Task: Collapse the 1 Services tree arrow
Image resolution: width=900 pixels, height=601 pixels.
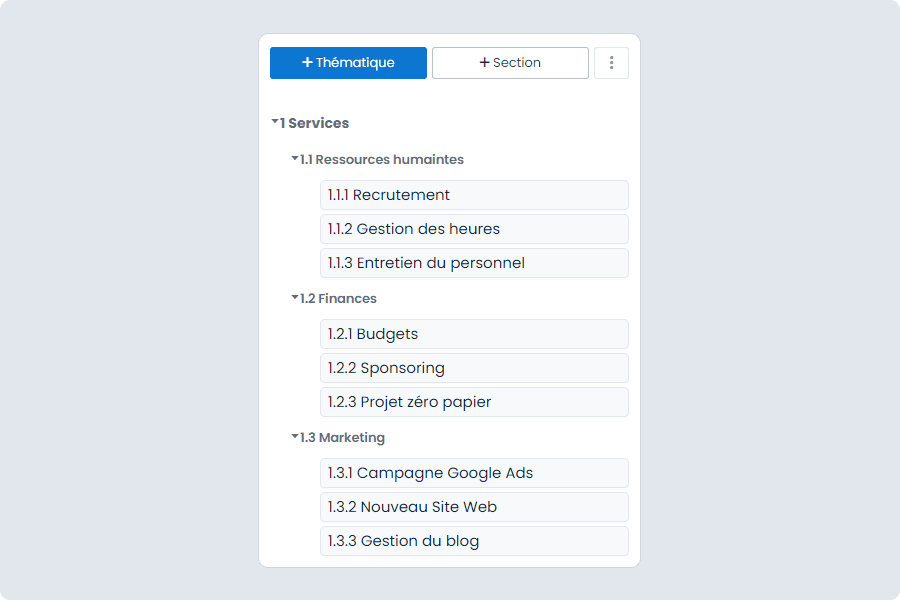Action: coord(275,121)
